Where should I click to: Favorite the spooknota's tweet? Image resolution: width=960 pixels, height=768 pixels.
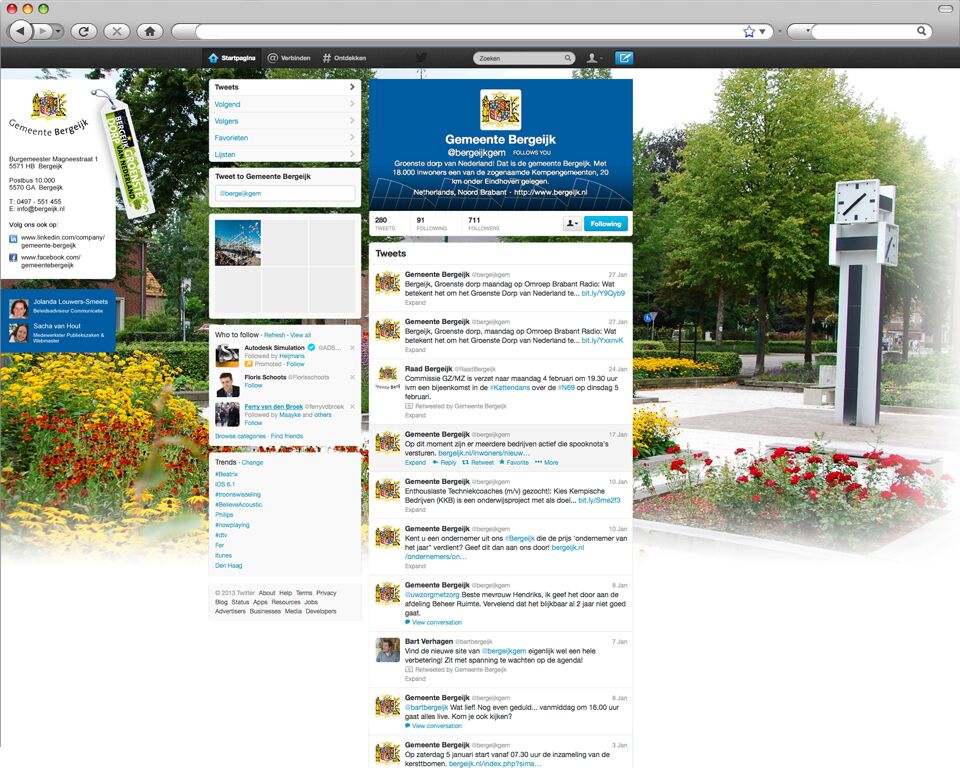[514, 462]
